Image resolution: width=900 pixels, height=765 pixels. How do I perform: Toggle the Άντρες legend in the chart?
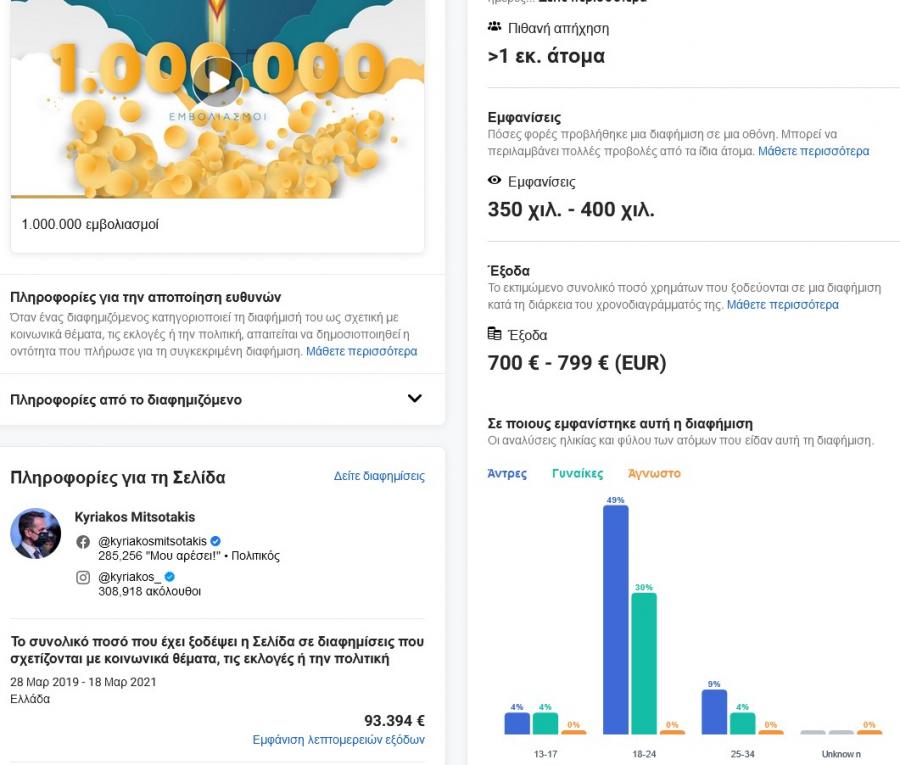(x=507, y=473)
